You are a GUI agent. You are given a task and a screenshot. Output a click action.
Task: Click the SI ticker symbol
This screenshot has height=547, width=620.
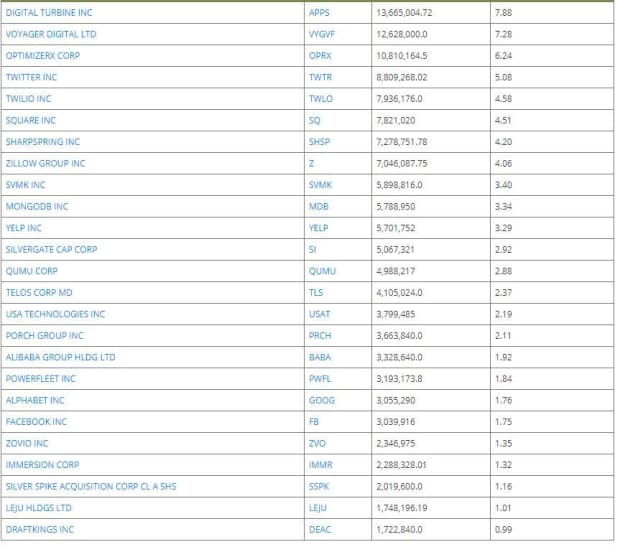[312, 250]
